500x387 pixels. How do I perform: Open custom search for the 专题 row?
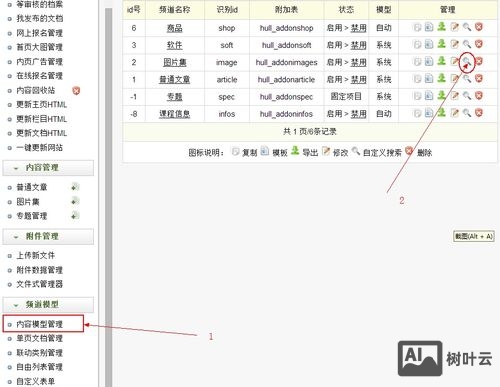pyautogui.click(x=467, y=96)
